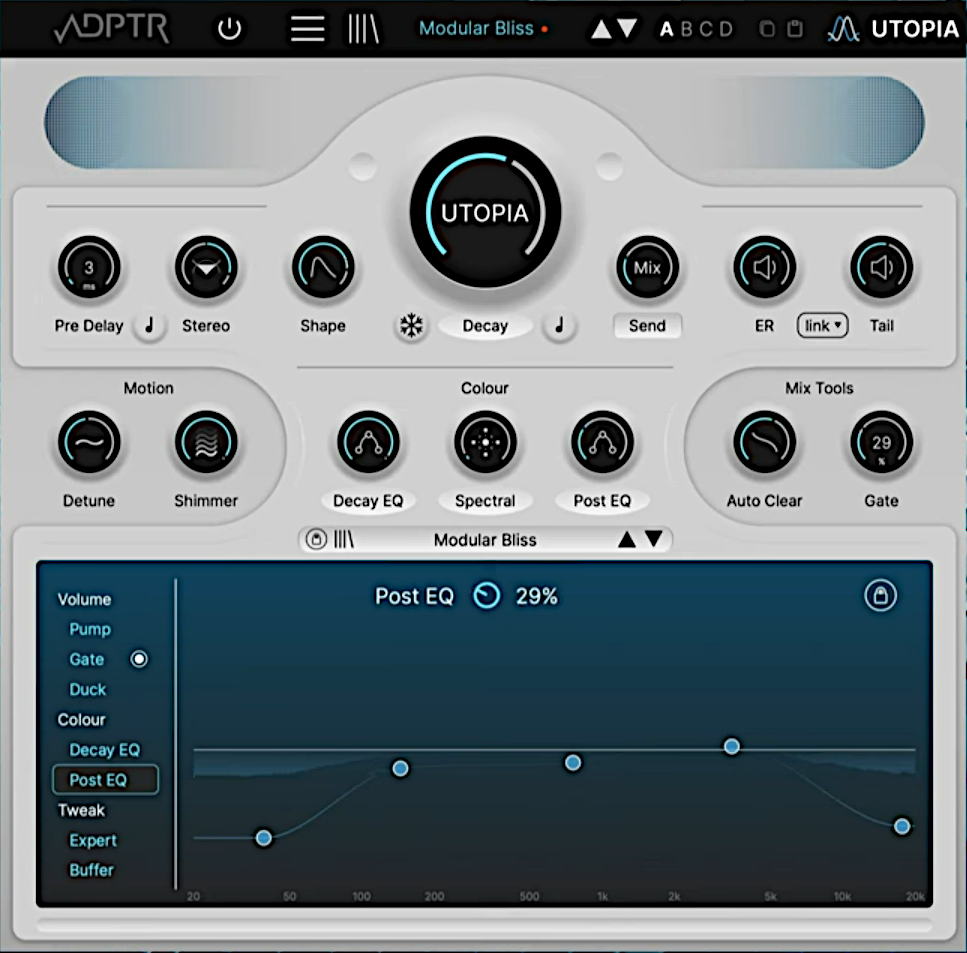
Task: Select previous module preset with up arrow
Action: click(x=627, y=540)
